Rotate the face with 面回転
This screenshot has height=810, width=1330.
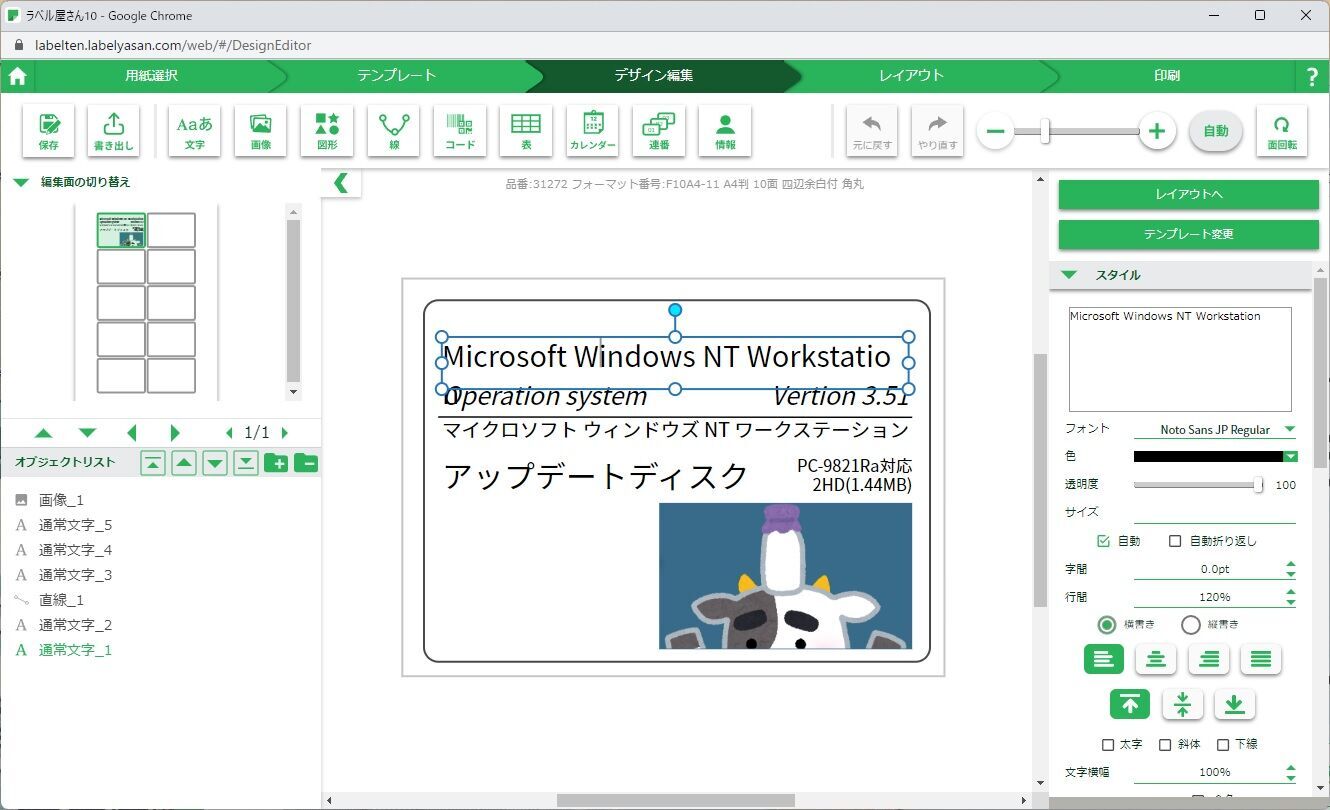click(1282, 131)
